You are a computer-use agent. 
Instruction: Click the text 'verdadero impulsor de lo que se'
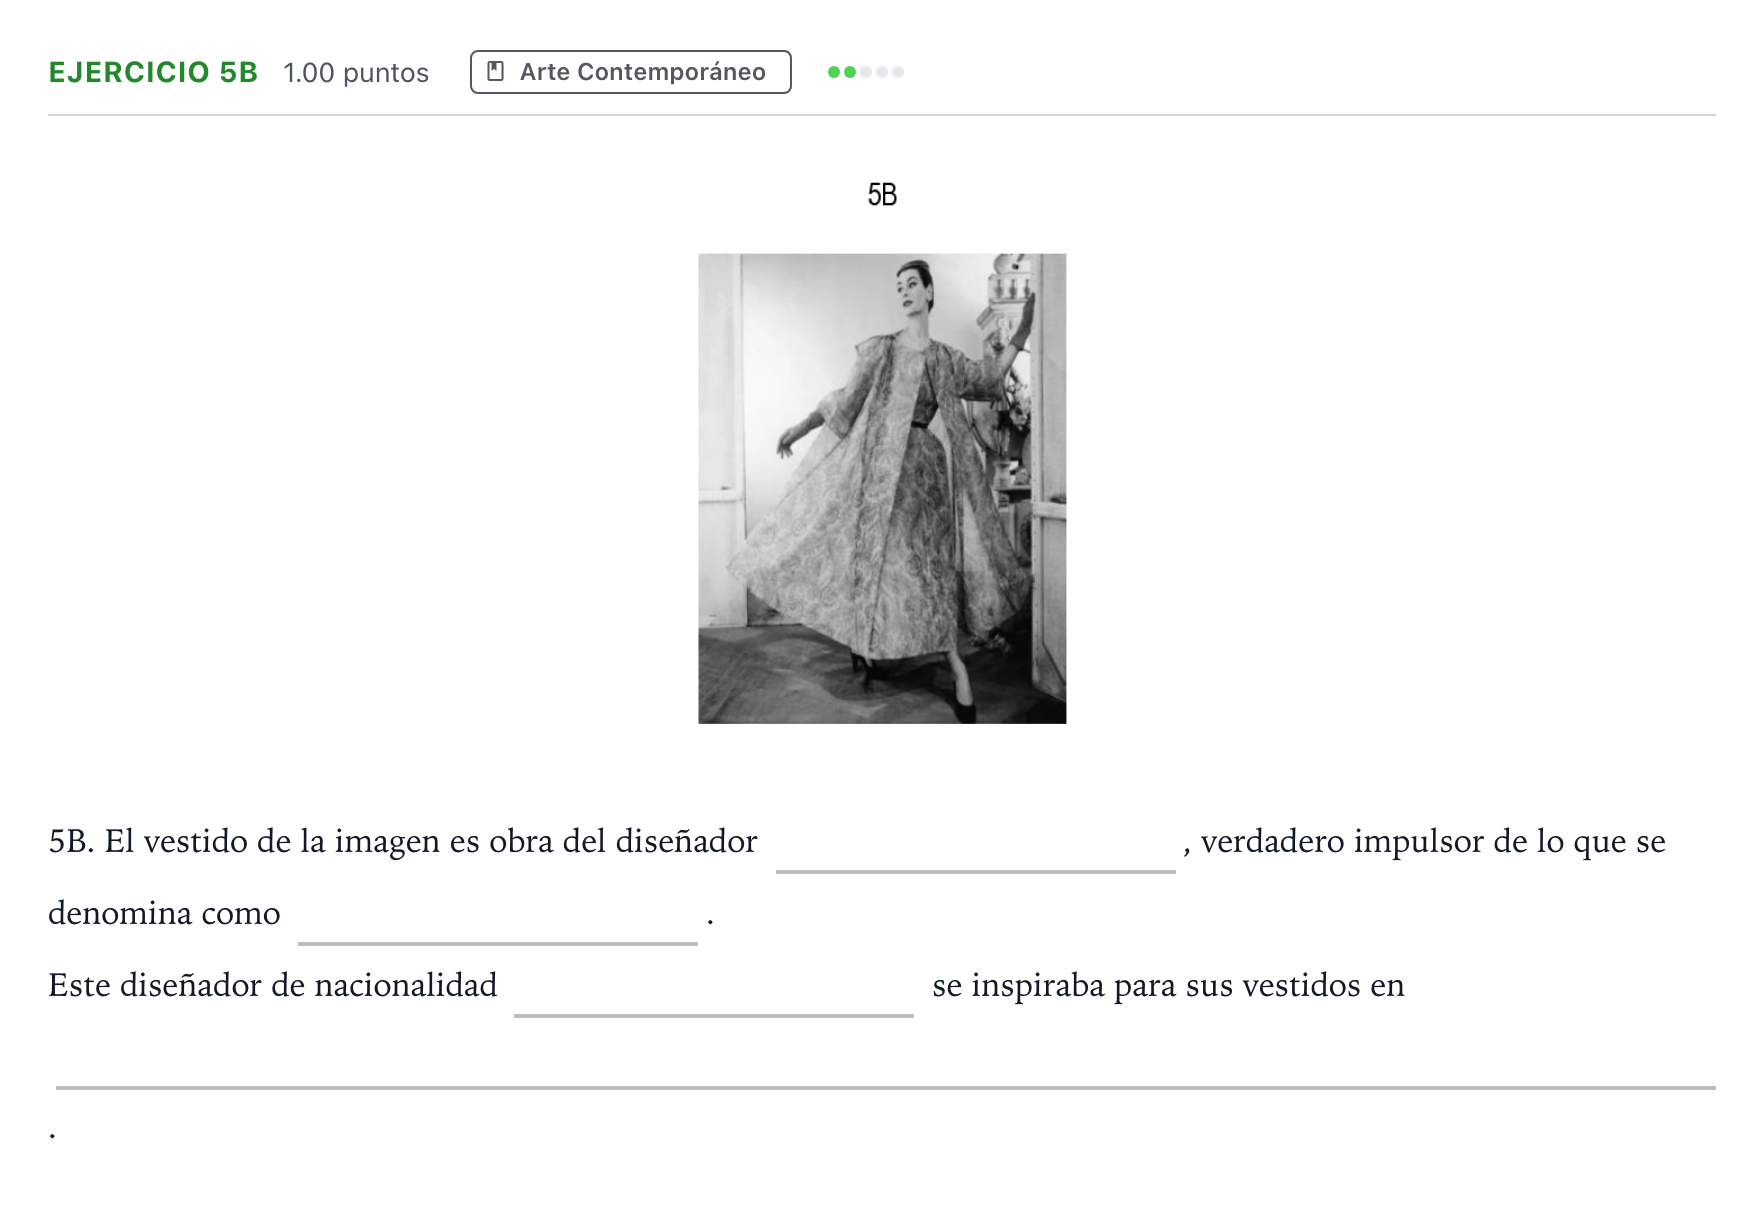(x=1433, y=842)
